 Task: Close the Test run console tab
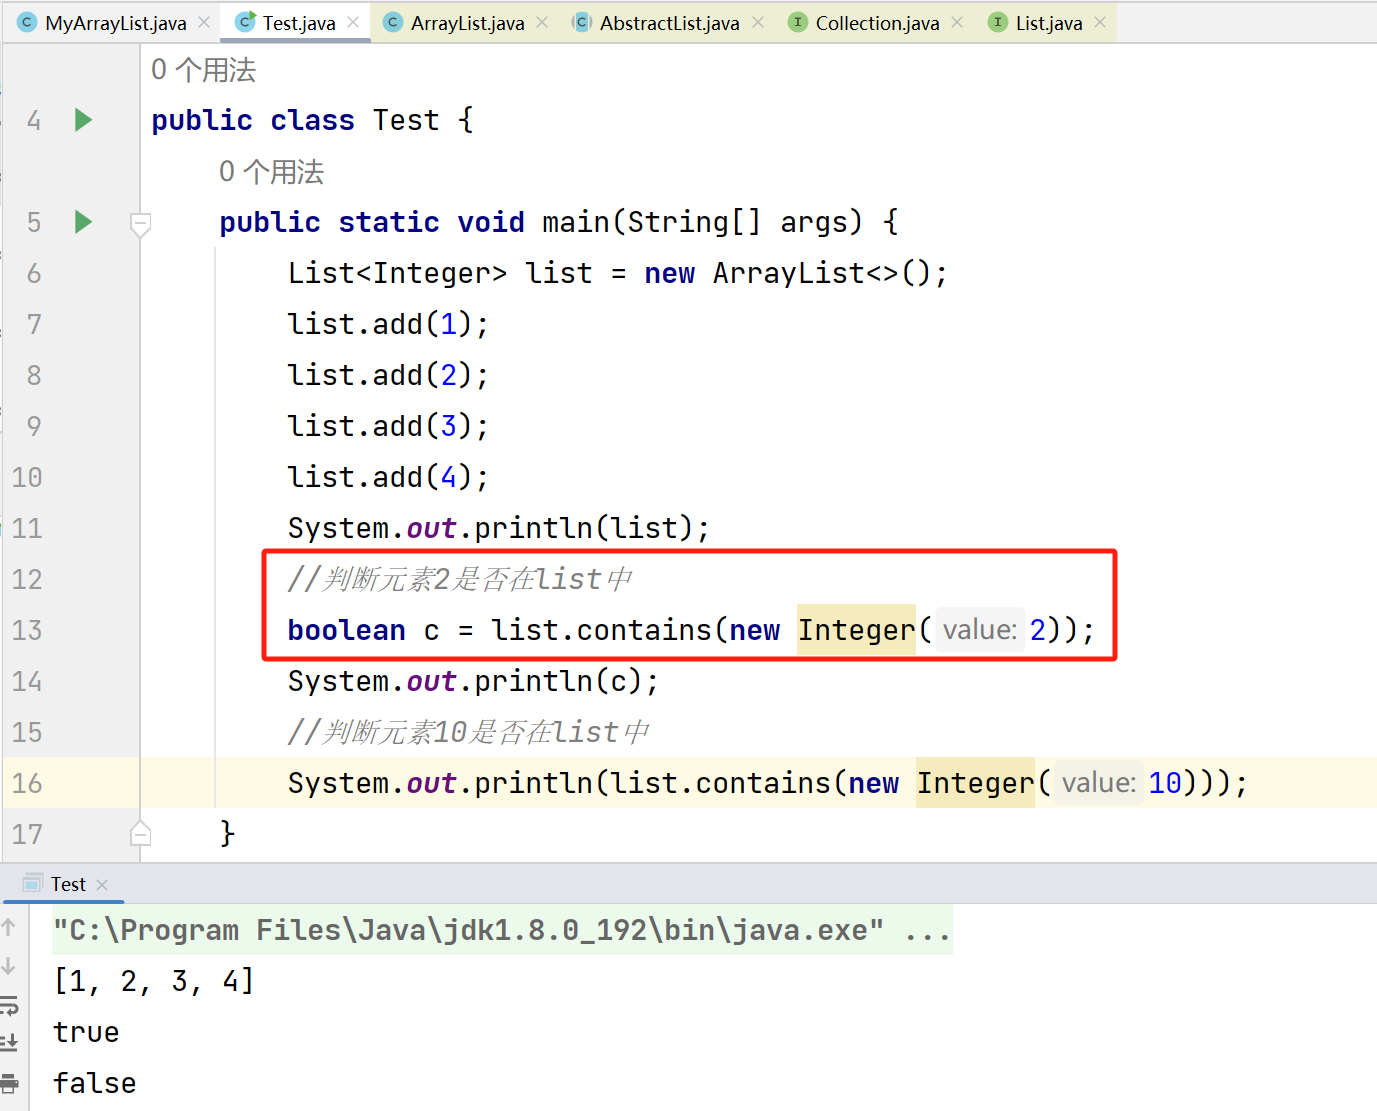click(x=102, y=885)
